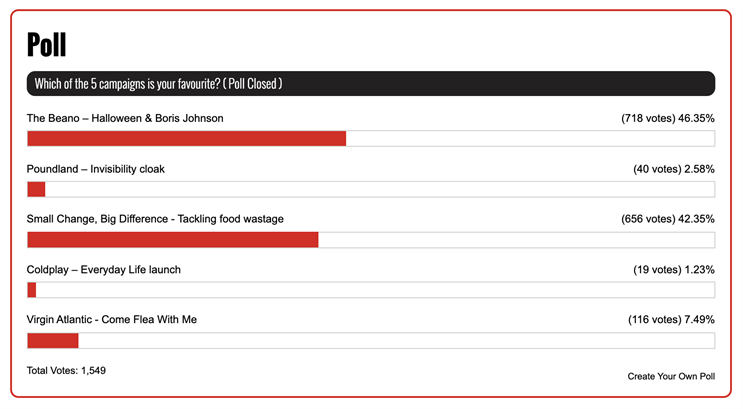The width and height of the screenshot is (743, 409).
Task: Click the 19 votes 1.23% text
Action: click(x=674, y=270)
